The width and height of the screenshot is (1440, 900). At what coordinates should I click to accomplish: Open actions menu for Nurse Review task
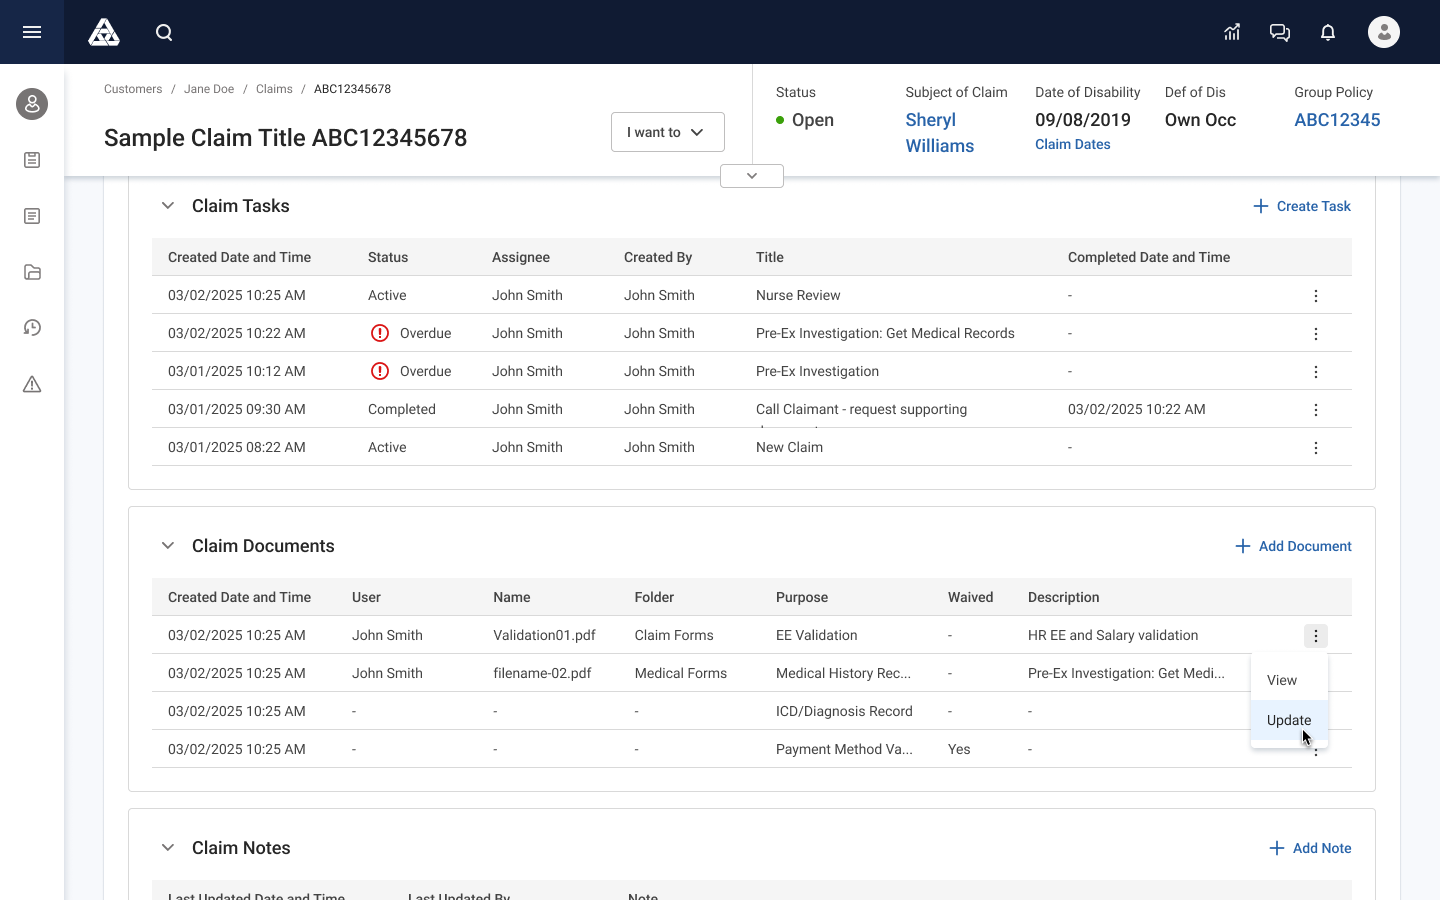[x=1316, y=296]
